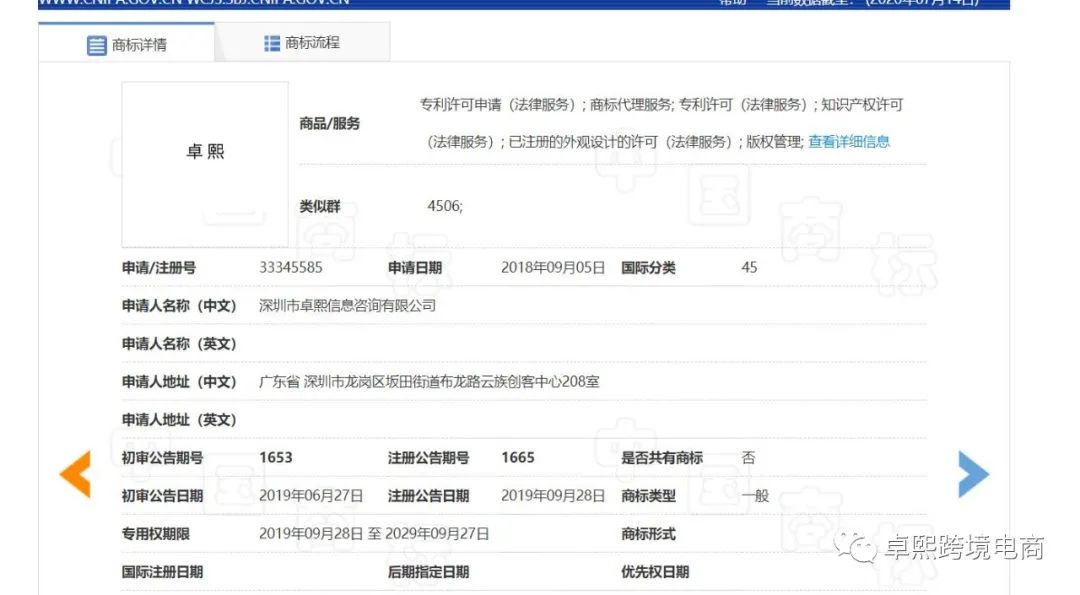Image resolution: width=1080 pixels, height=595 pixels.
Task: Go to next trademark with blue arrow
Action: point(973,474)
